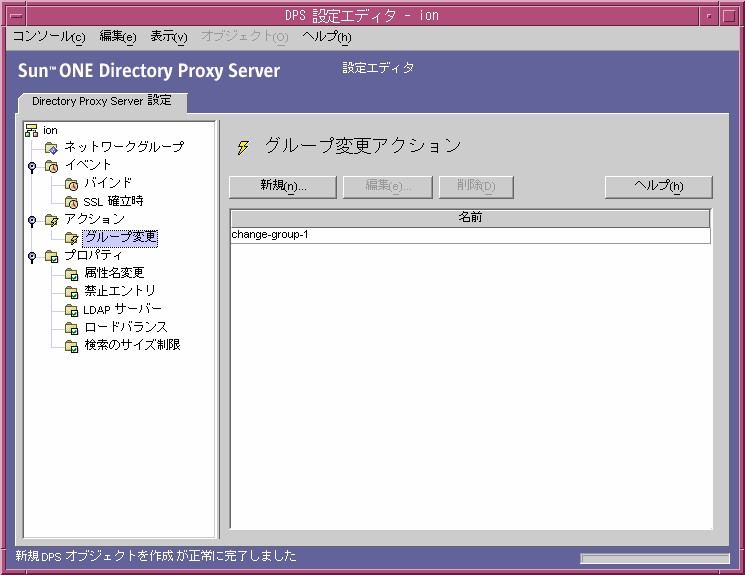Select the ion root tree label
Viewport: 745px width, 575px height.
coord(50,130)
